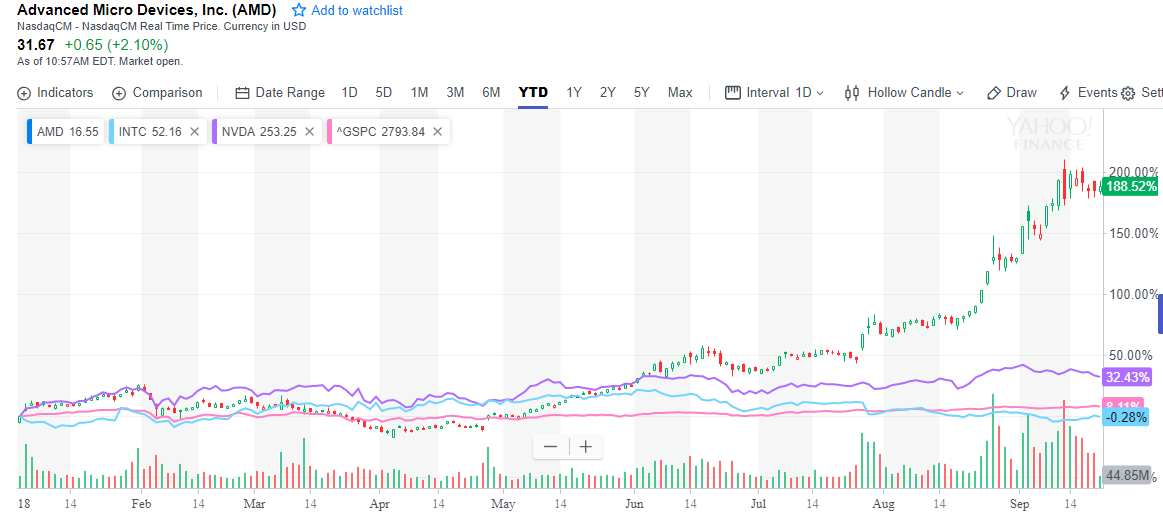The height and width of the screenshot is (519, 1163).
Task: Click the Aug label on time axis
Action: click(882, 502)
